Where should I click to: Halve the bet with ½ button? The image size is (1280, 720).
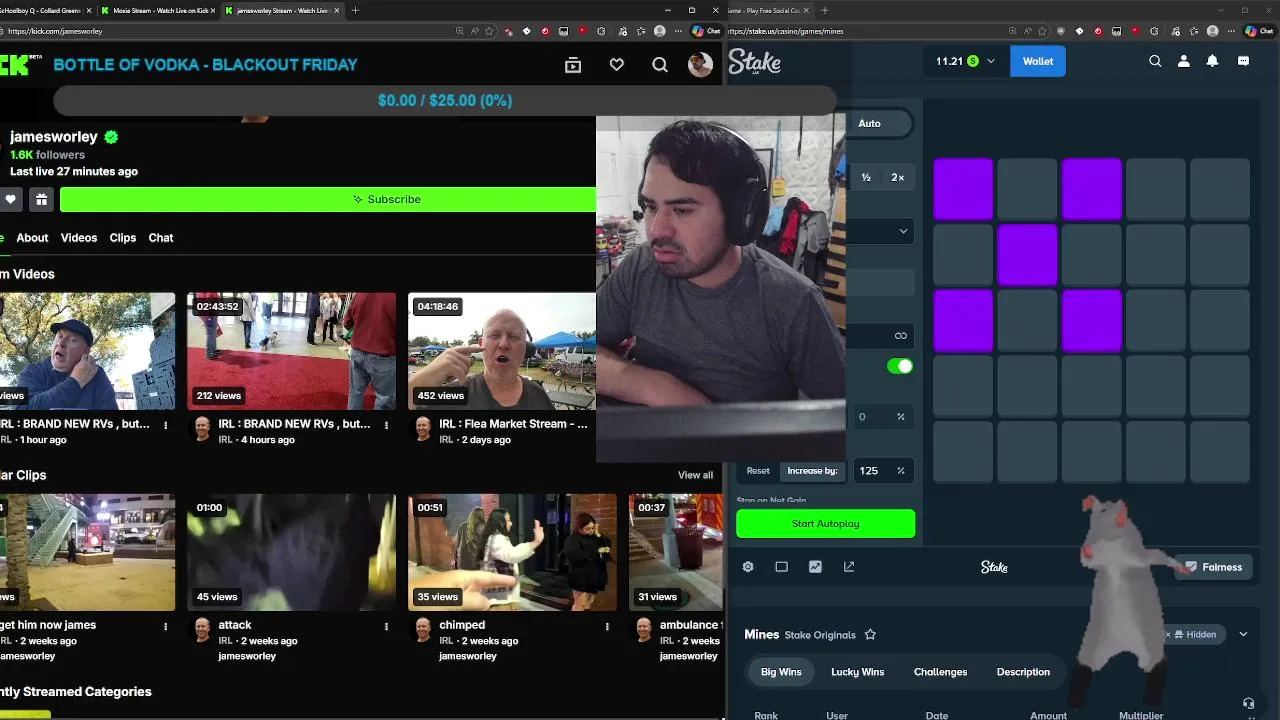tap(866, 178)
